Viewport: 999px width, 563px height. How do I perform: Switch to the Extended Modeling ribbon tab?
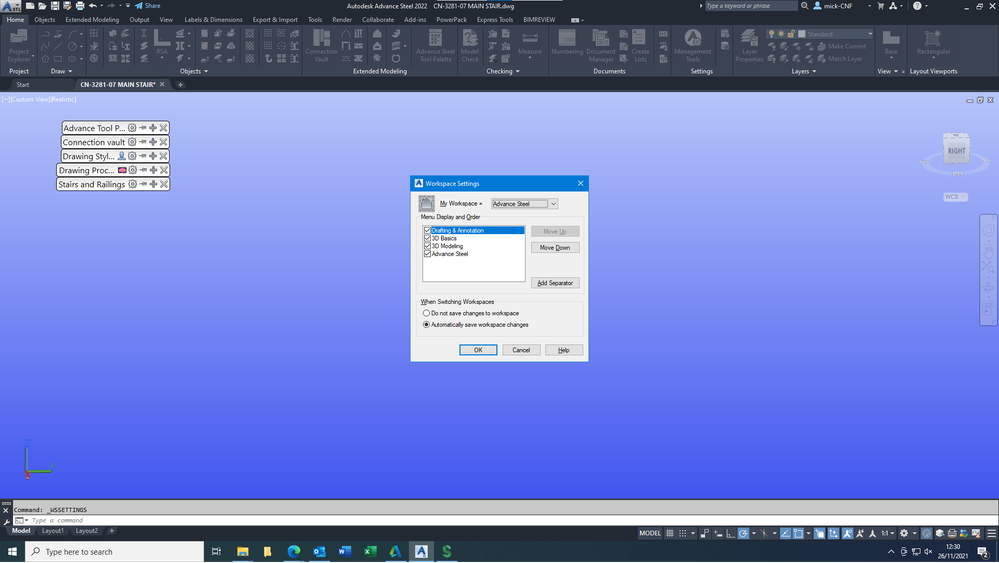[92, 20]
